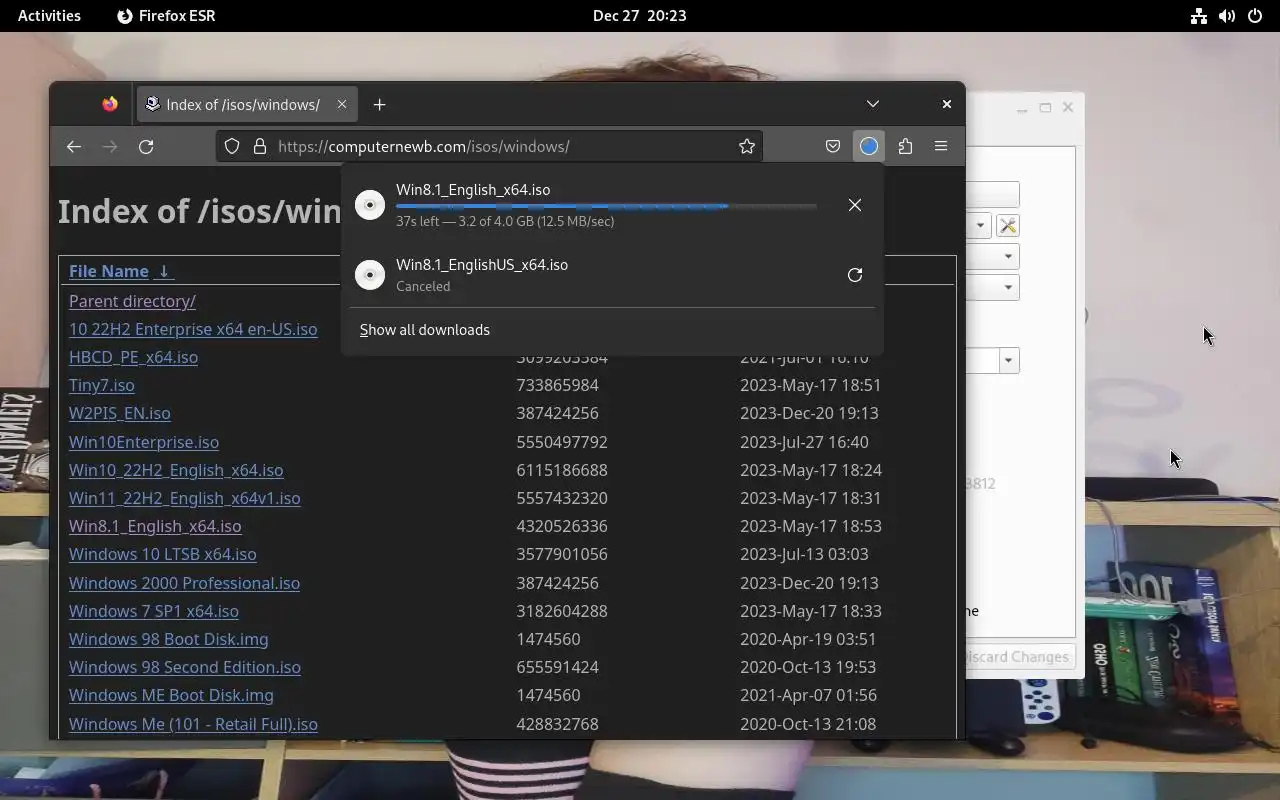Download Win10_22H2_English_x64.iso

pyautogui.click(x=176, y=470)
